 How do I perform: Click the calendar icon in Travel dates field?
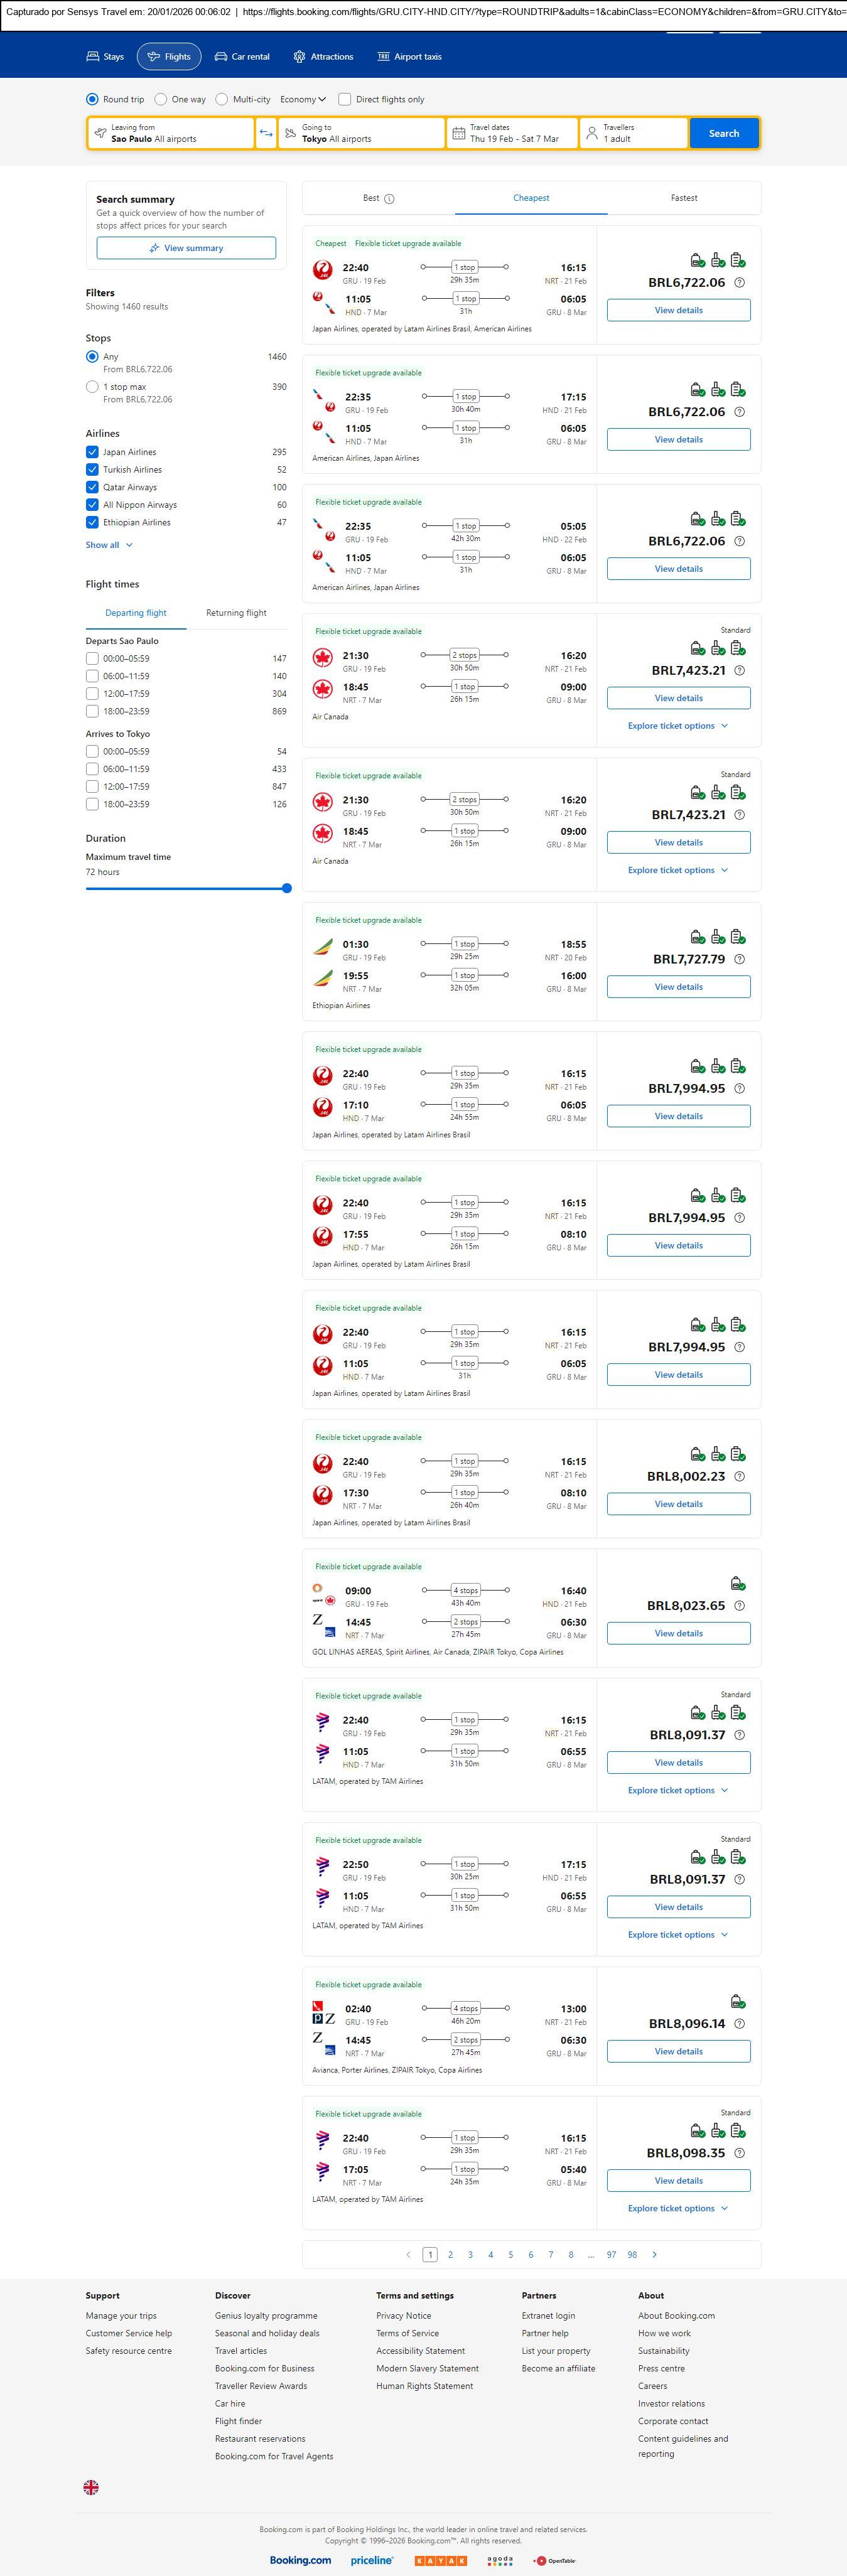(x=459, y=133)
